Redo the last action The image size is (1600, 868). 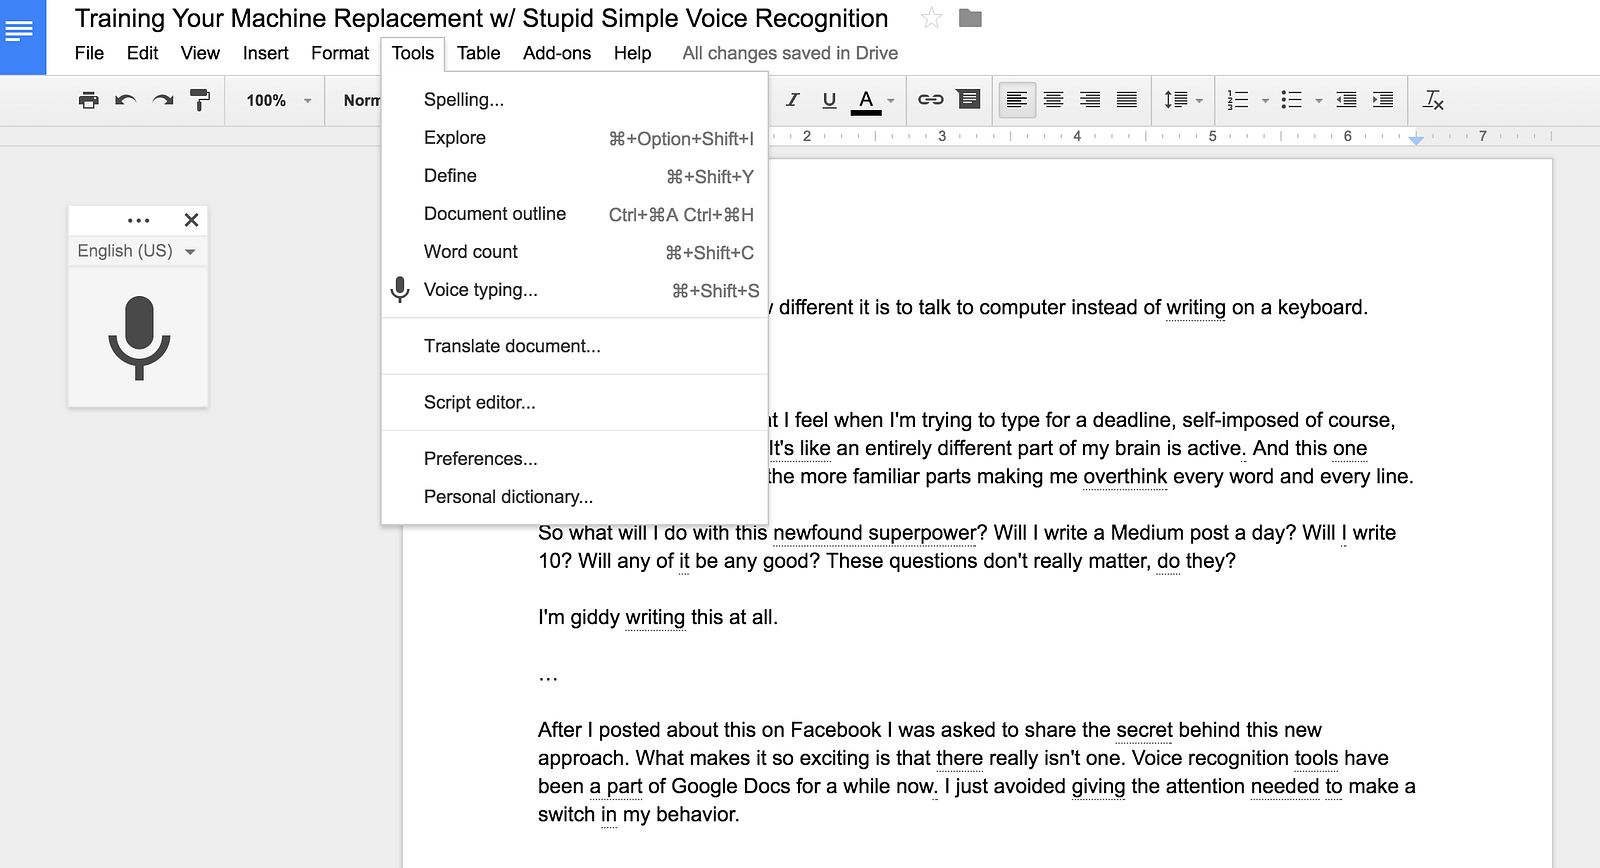[163, 100]
